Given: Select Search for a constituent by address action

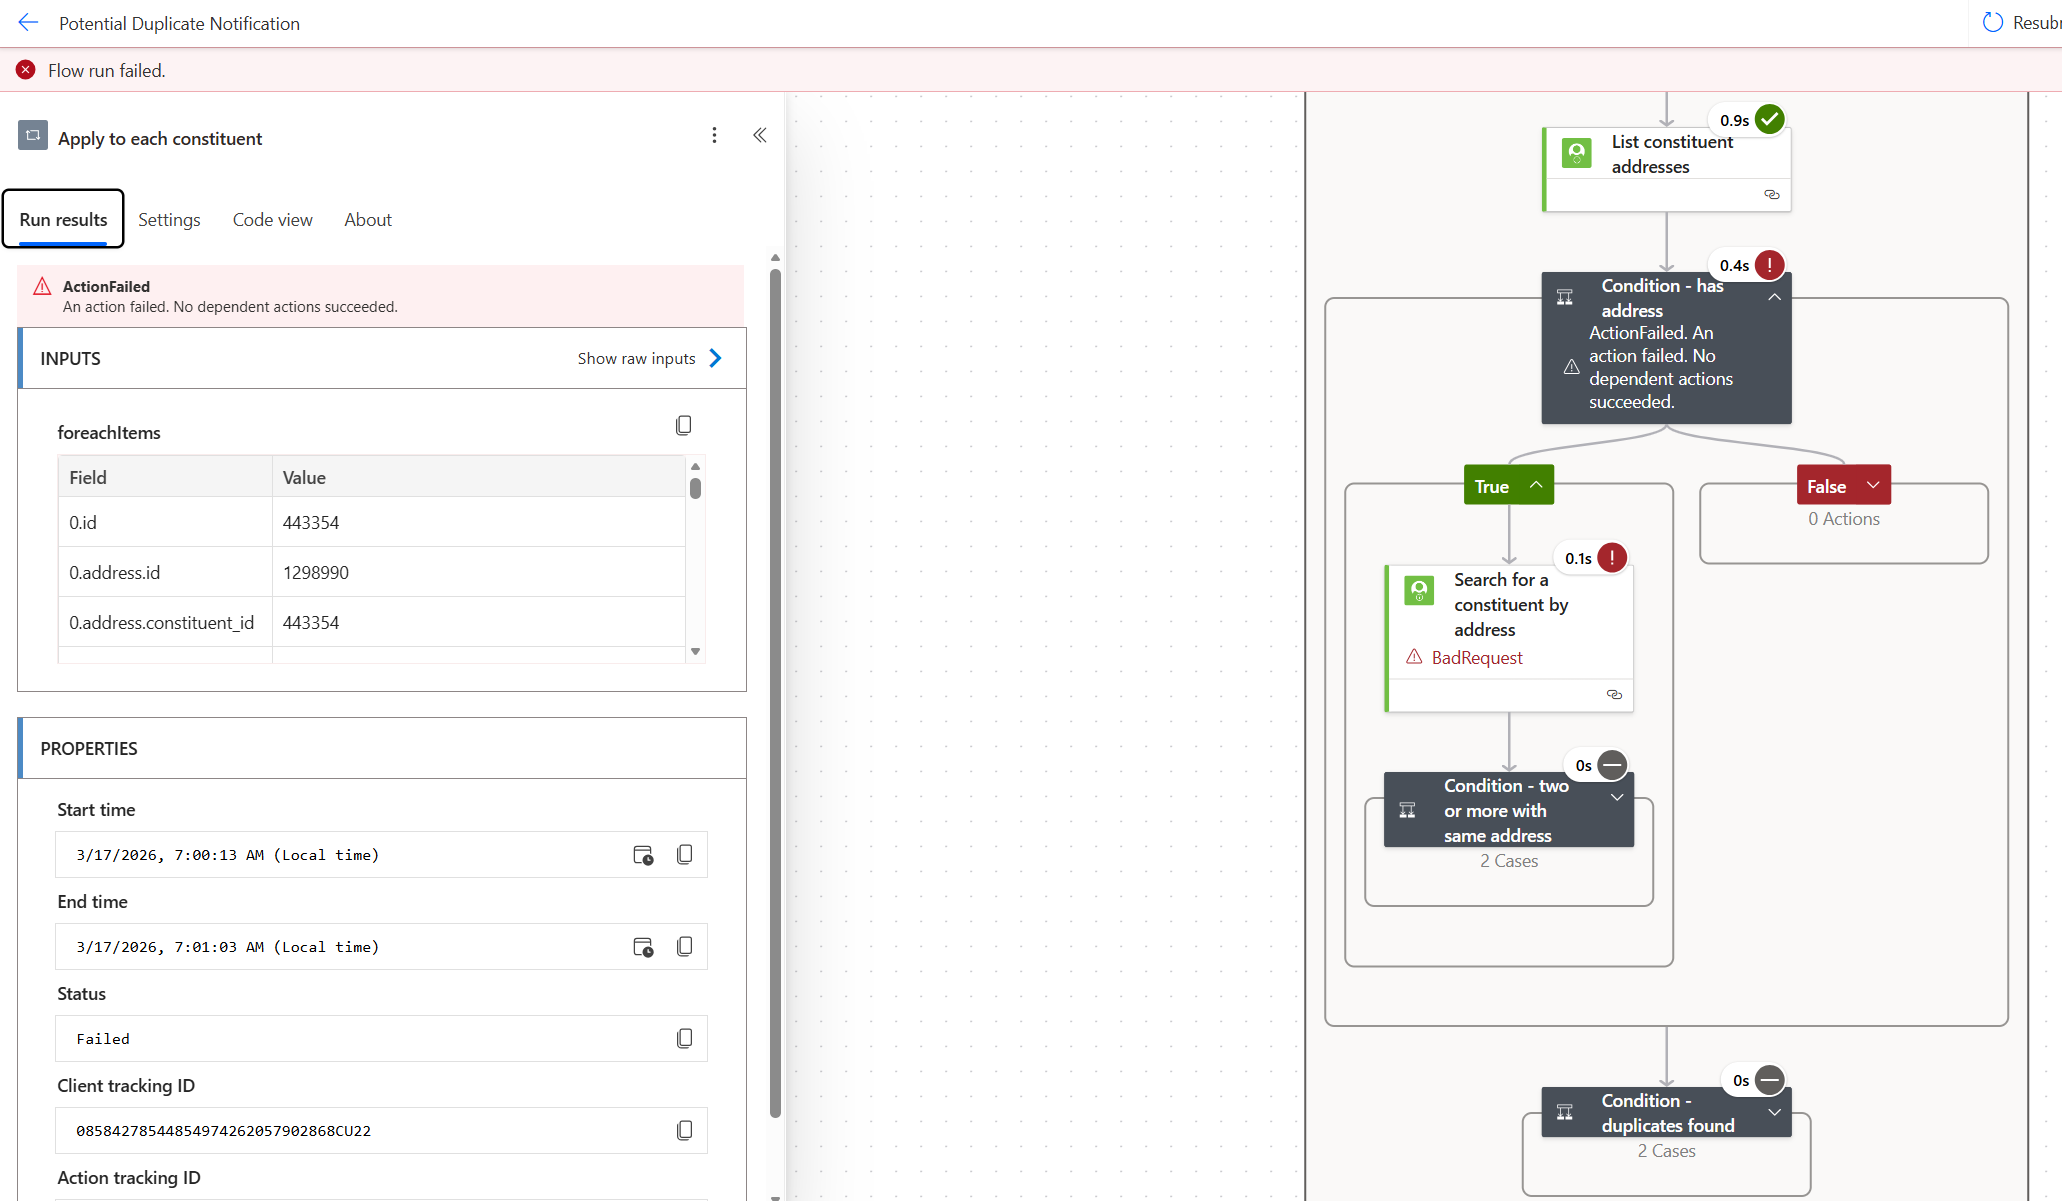Looking at the screenshot, I should pyautogui.click(x=1509, y=605).
